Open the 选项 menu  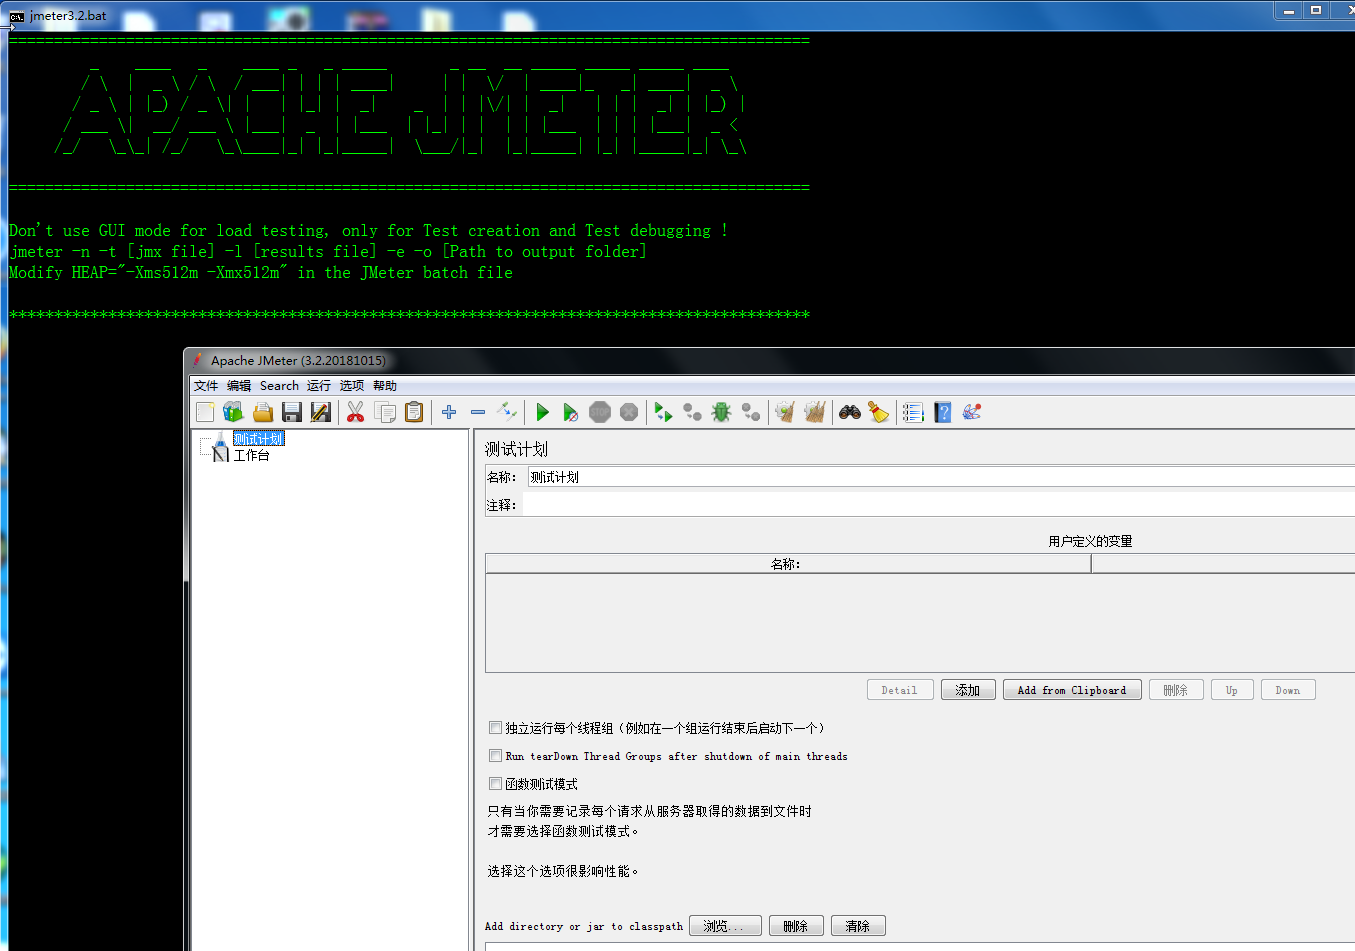point(351,386)
